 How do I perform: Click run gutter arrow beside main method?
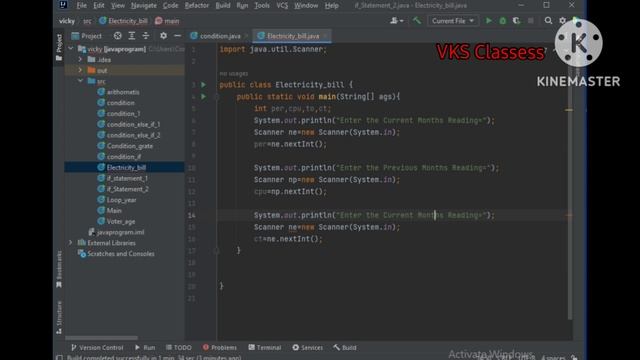click(x=203, y=97)
